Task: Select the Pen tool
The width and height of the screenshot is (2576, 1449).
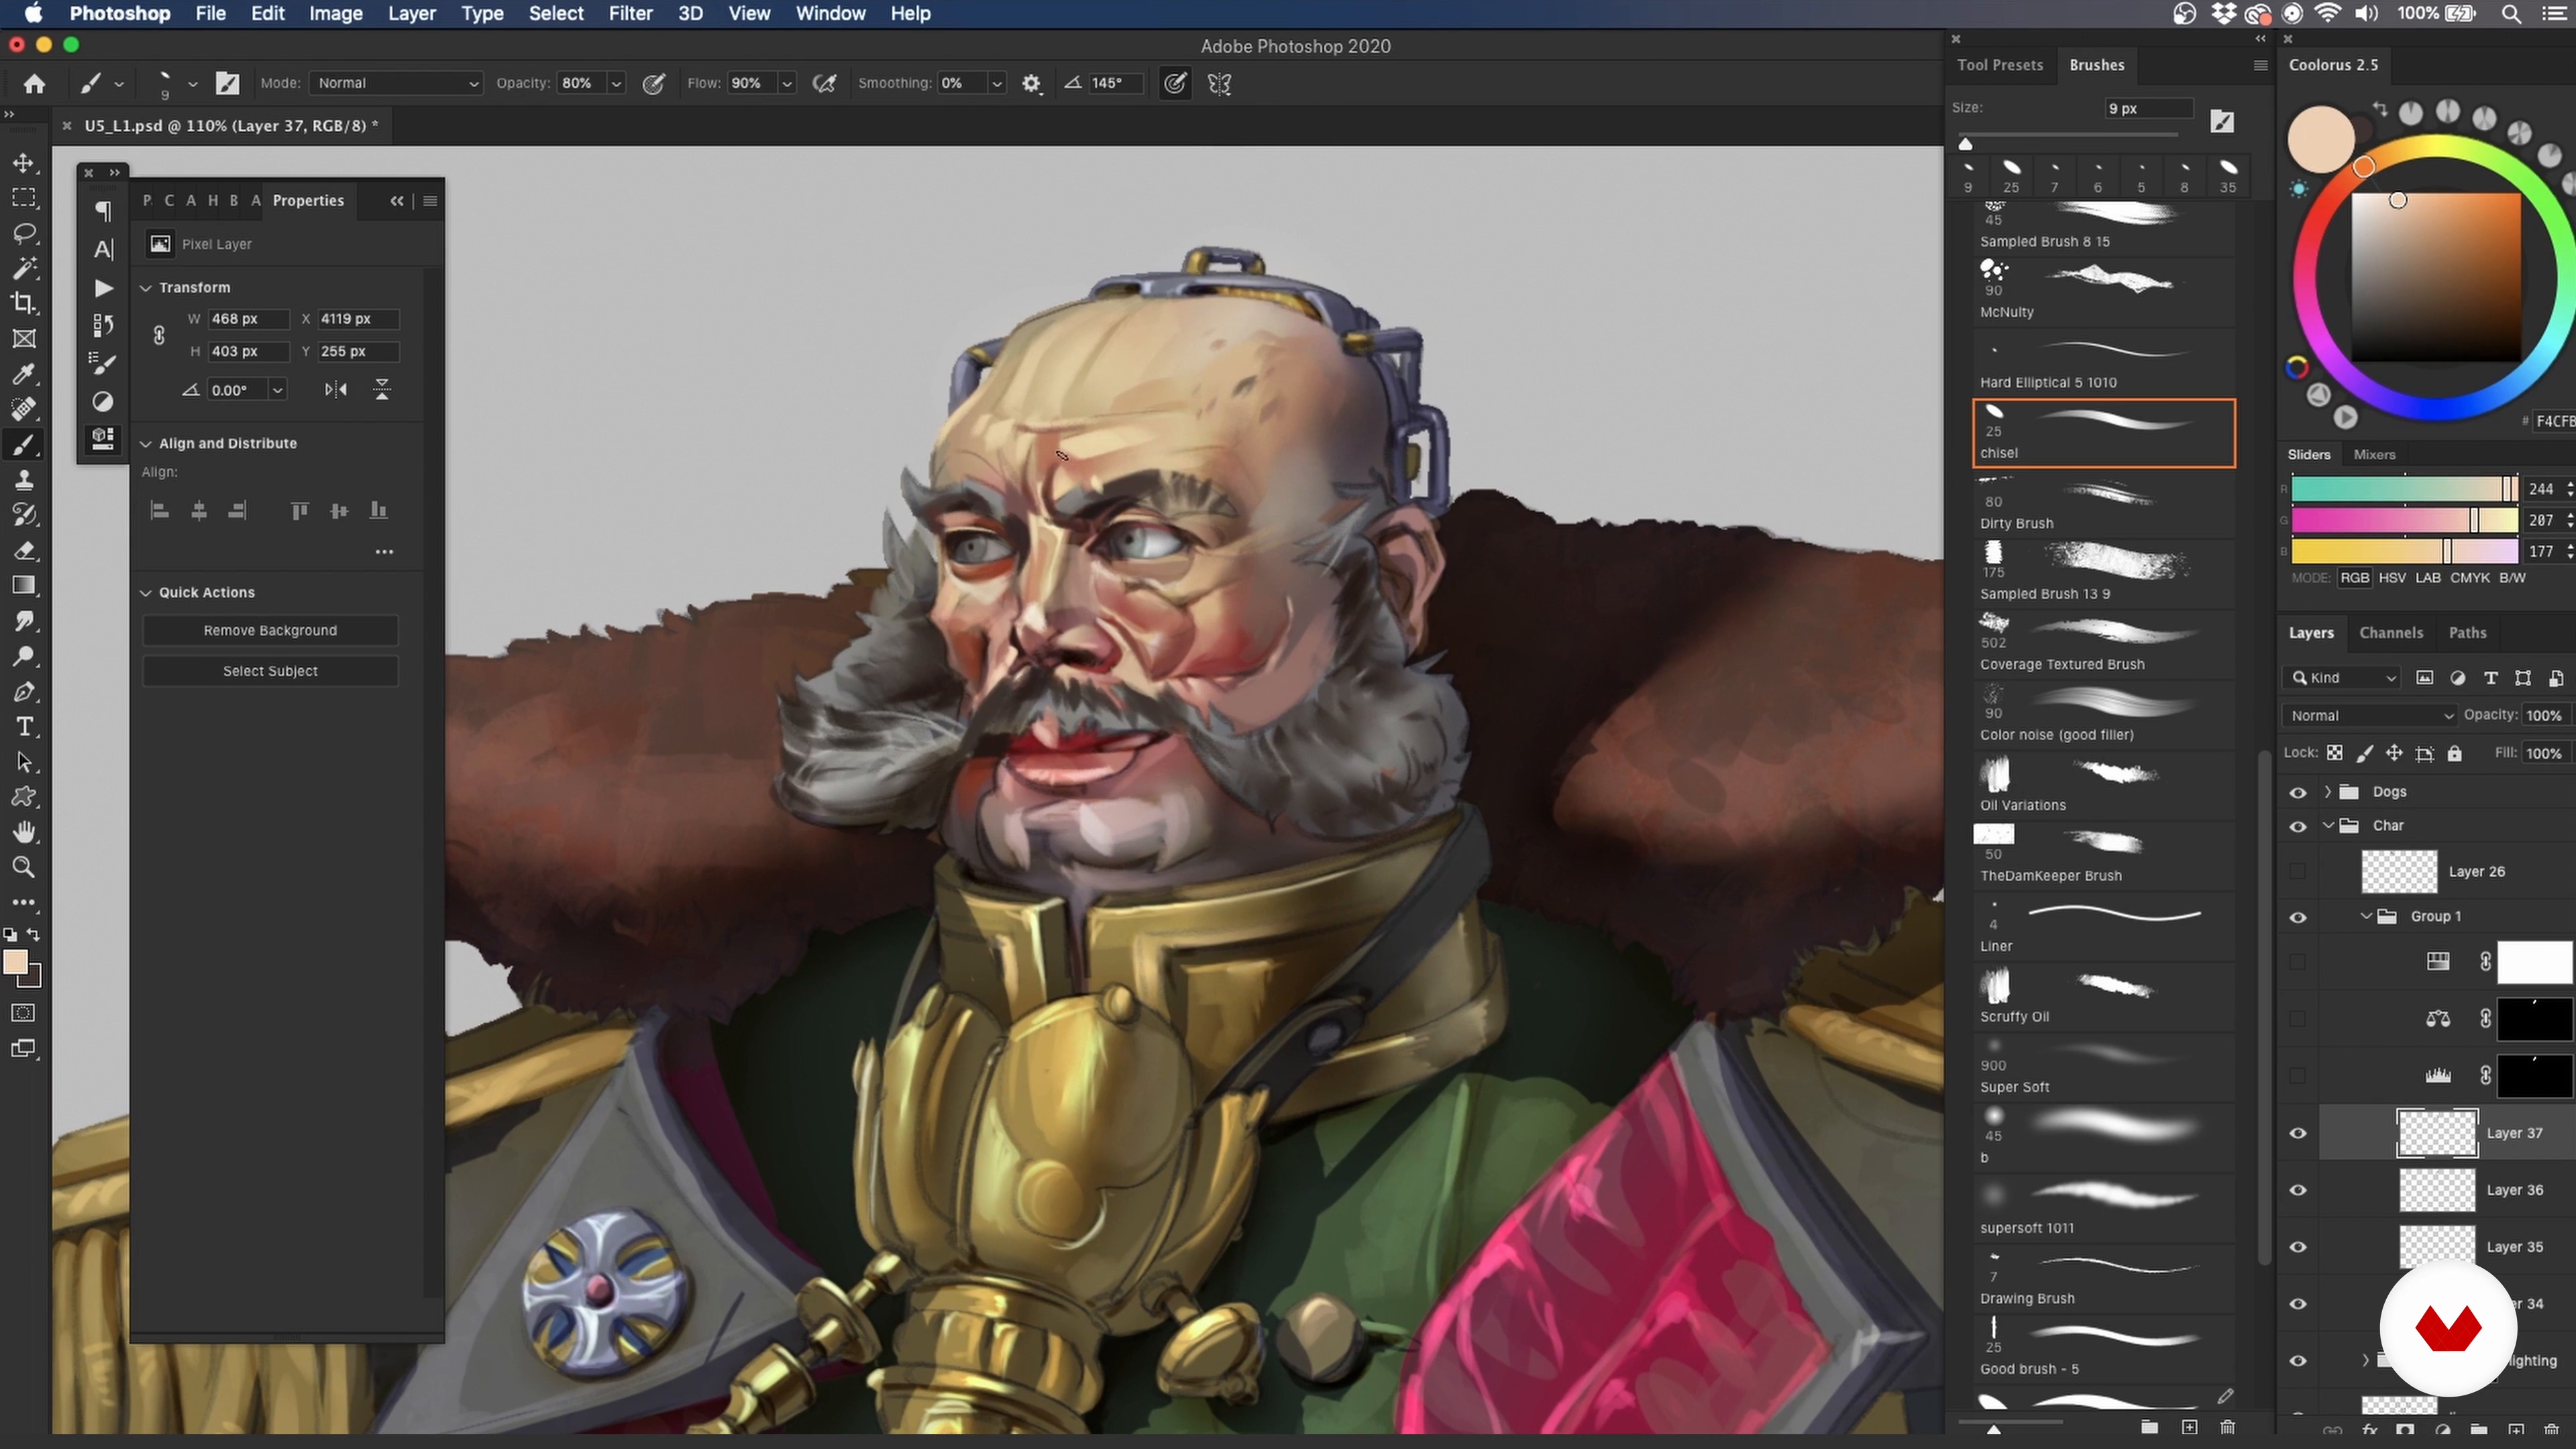Action: pos(24,692)
